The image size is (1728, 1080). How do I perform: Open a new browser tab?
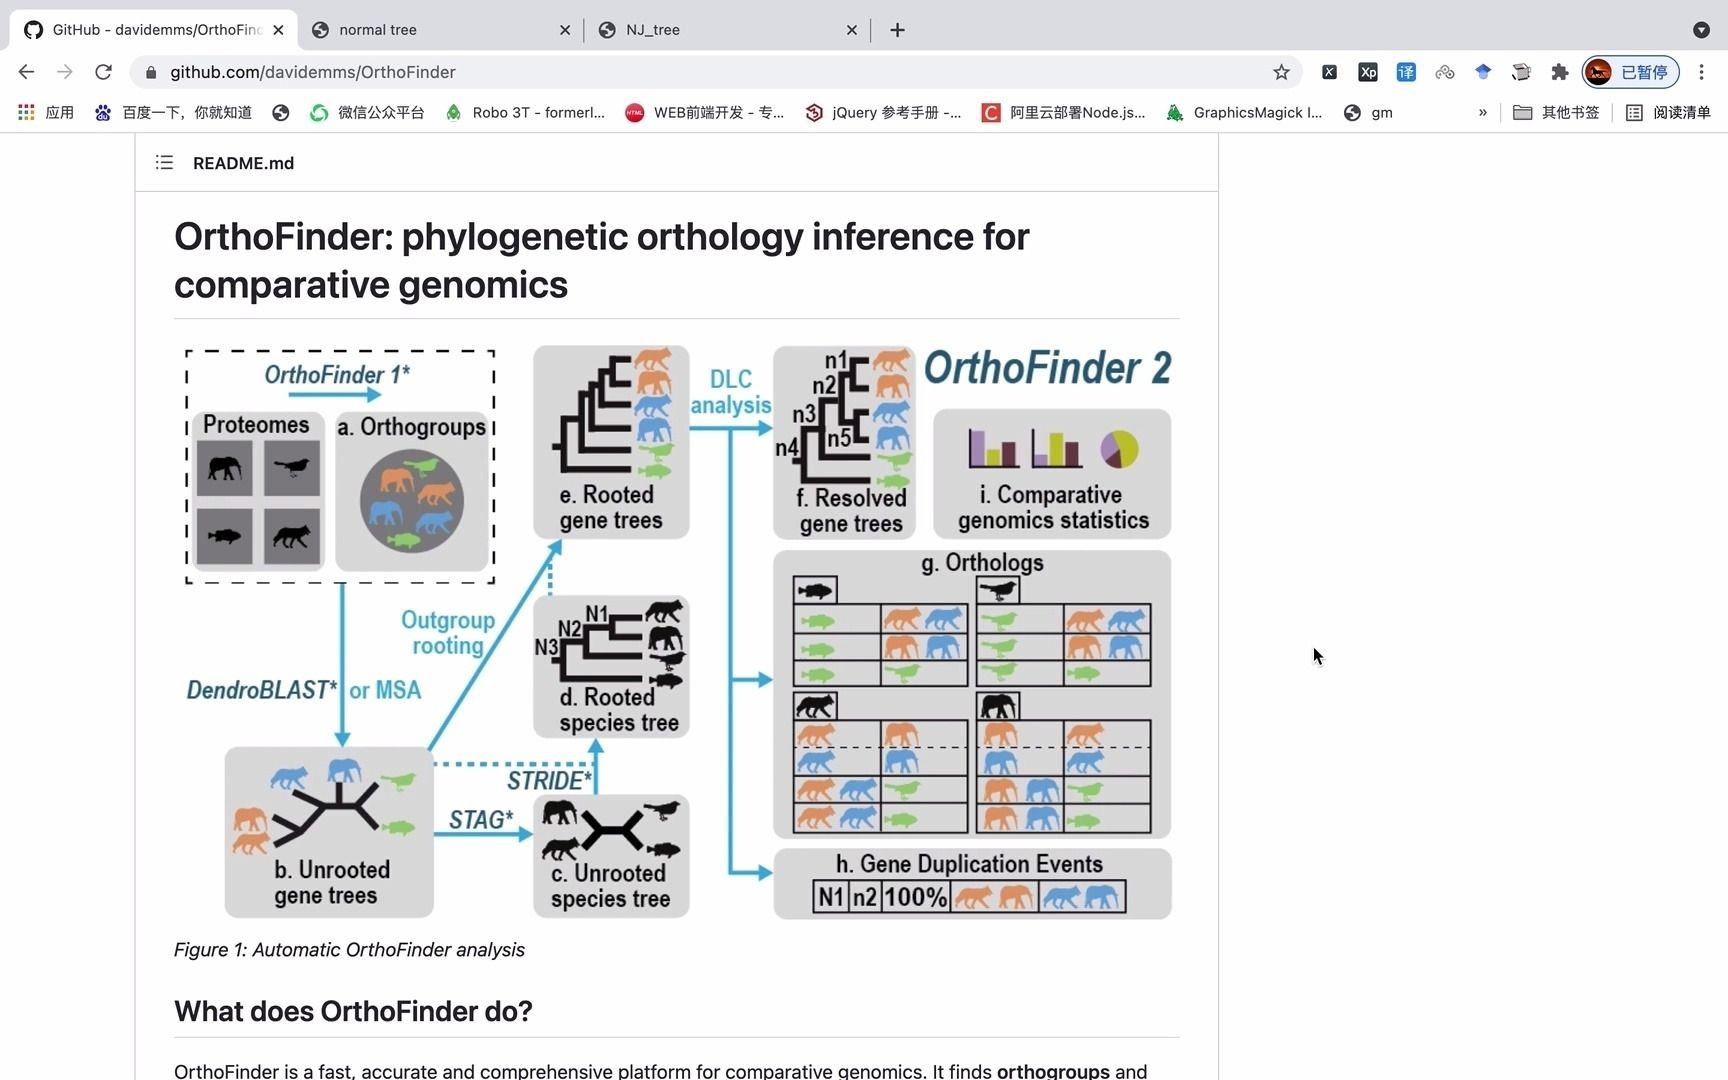(x=897, y=30)
